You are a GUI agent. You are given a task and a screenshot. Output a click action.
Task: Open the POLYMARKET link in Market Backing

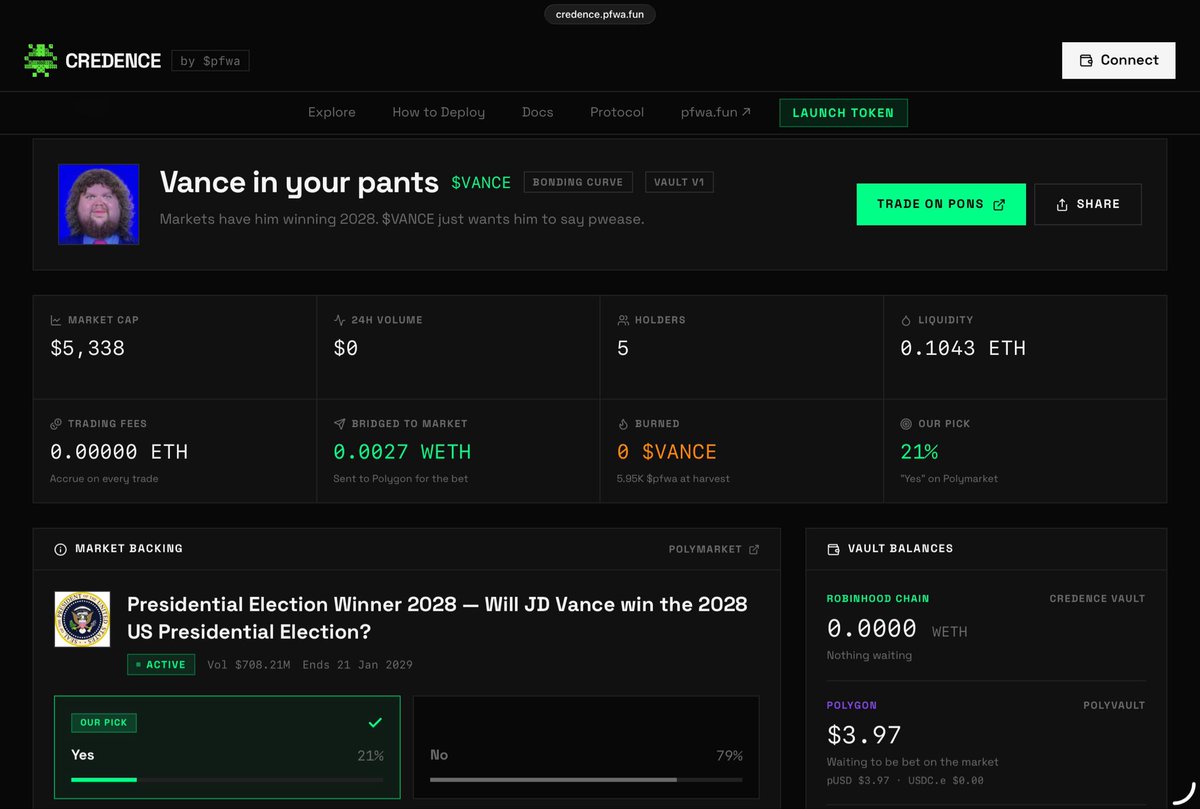pos(714,549)
